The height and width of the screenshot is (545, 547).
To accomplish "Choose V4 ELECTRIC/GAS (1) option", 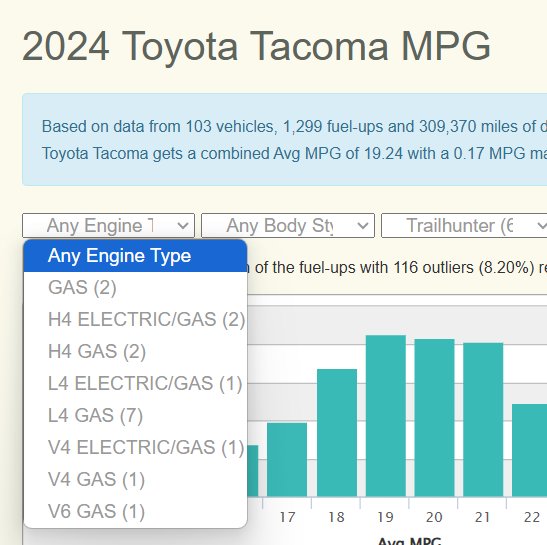I will coord(135,447).
